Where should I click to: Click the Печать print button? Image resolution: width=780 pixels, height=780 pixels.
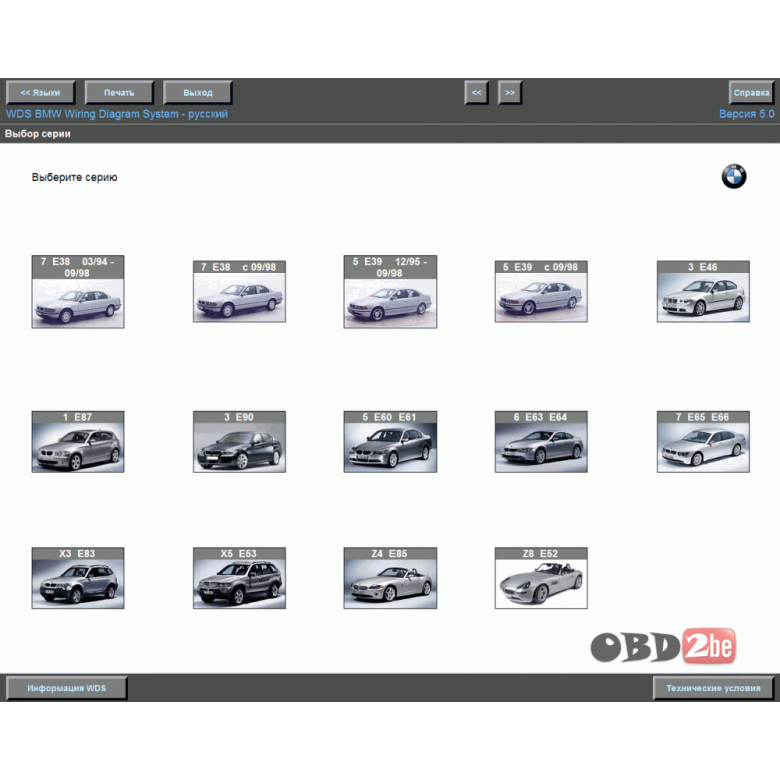coord(119,93)
